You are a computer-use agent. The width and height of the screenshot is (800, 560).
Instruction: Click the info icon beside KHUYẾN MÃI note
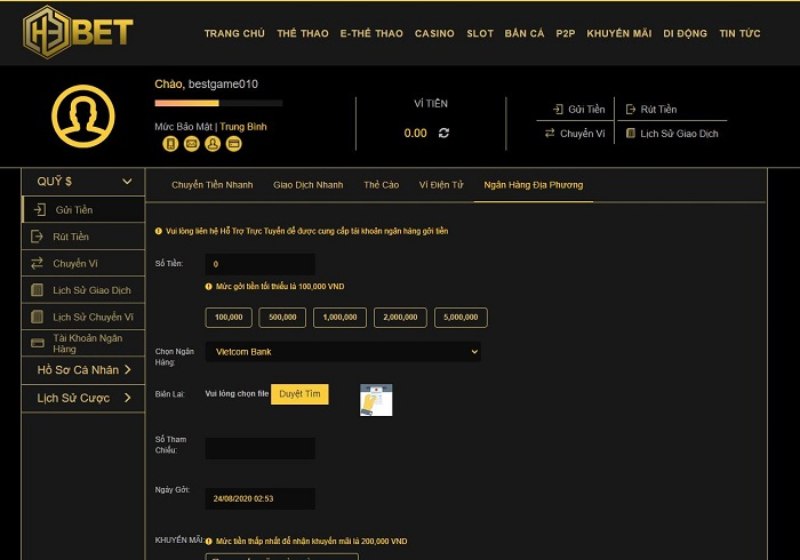208,541
